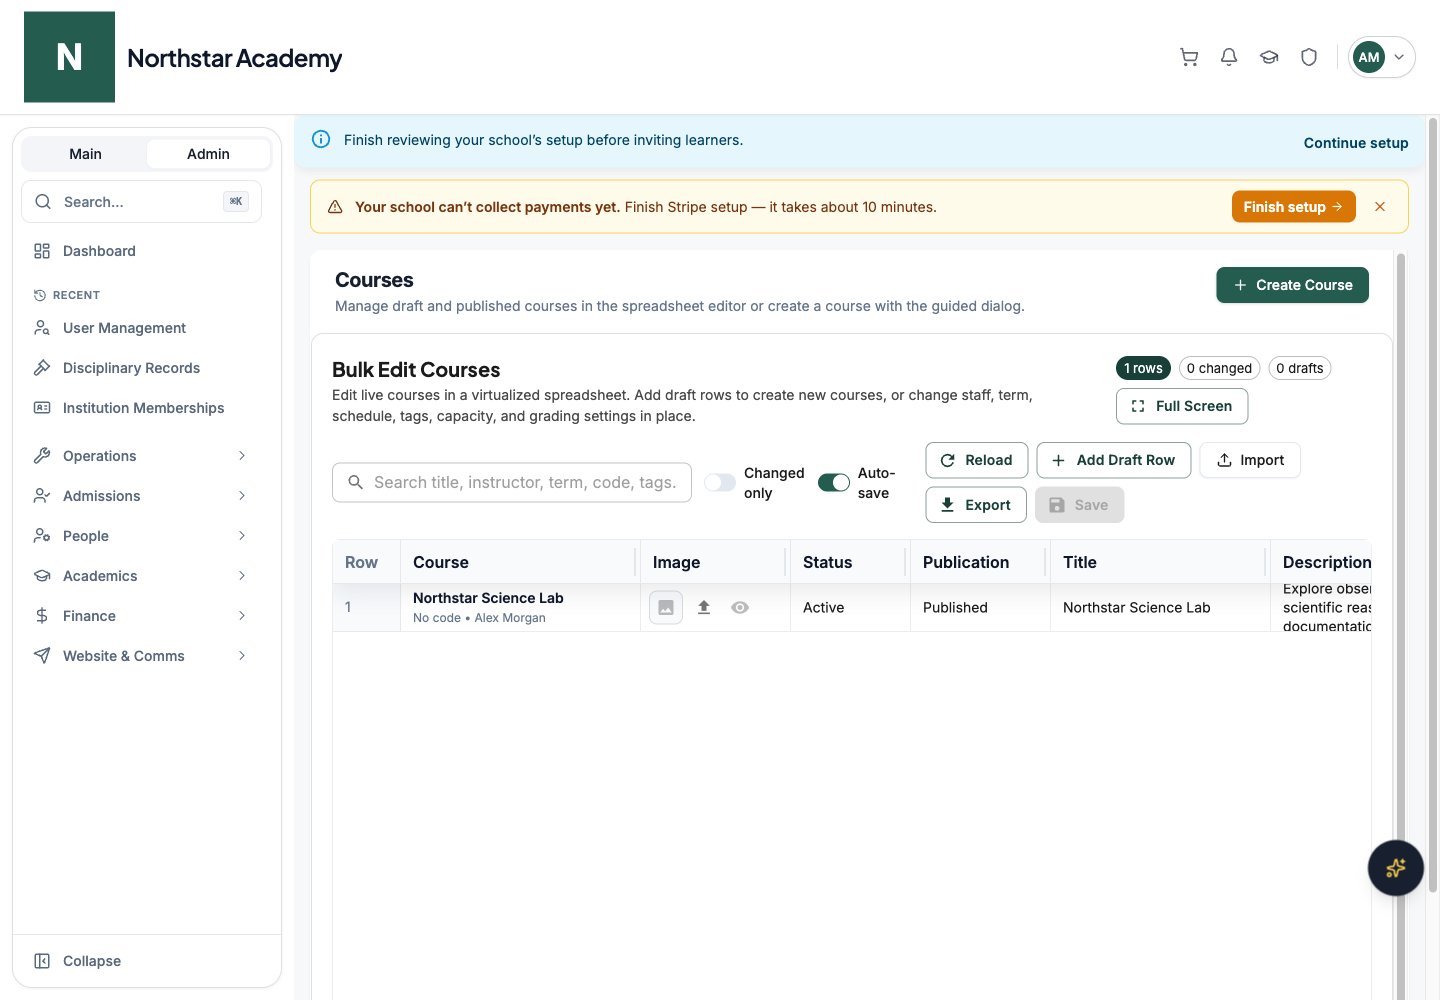Image resolution: width=1440 pixels, height=1000 pixels.
Task: Expand the Website & Comms section
Action: [141, 656]
